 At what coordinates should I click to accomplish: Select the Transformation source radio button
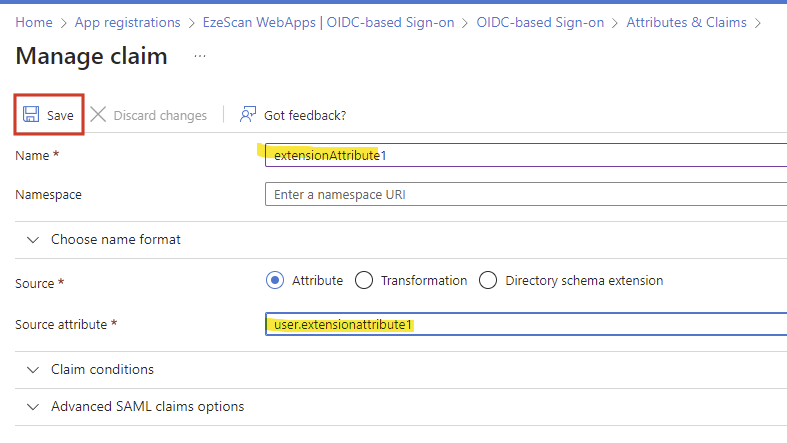pos(364,281)
